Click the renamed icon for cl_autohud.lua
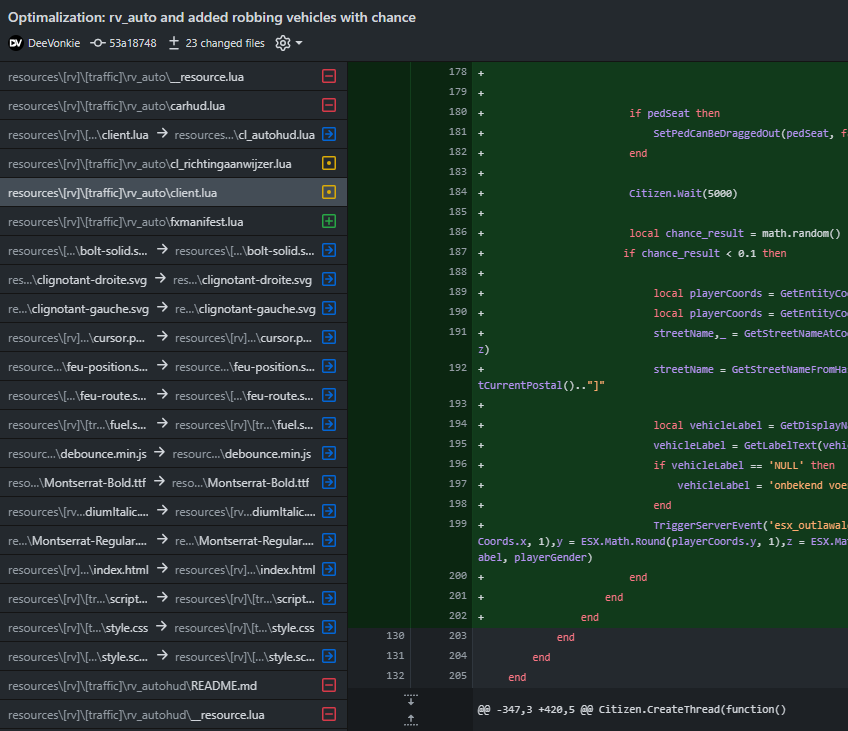 [328, 134]
